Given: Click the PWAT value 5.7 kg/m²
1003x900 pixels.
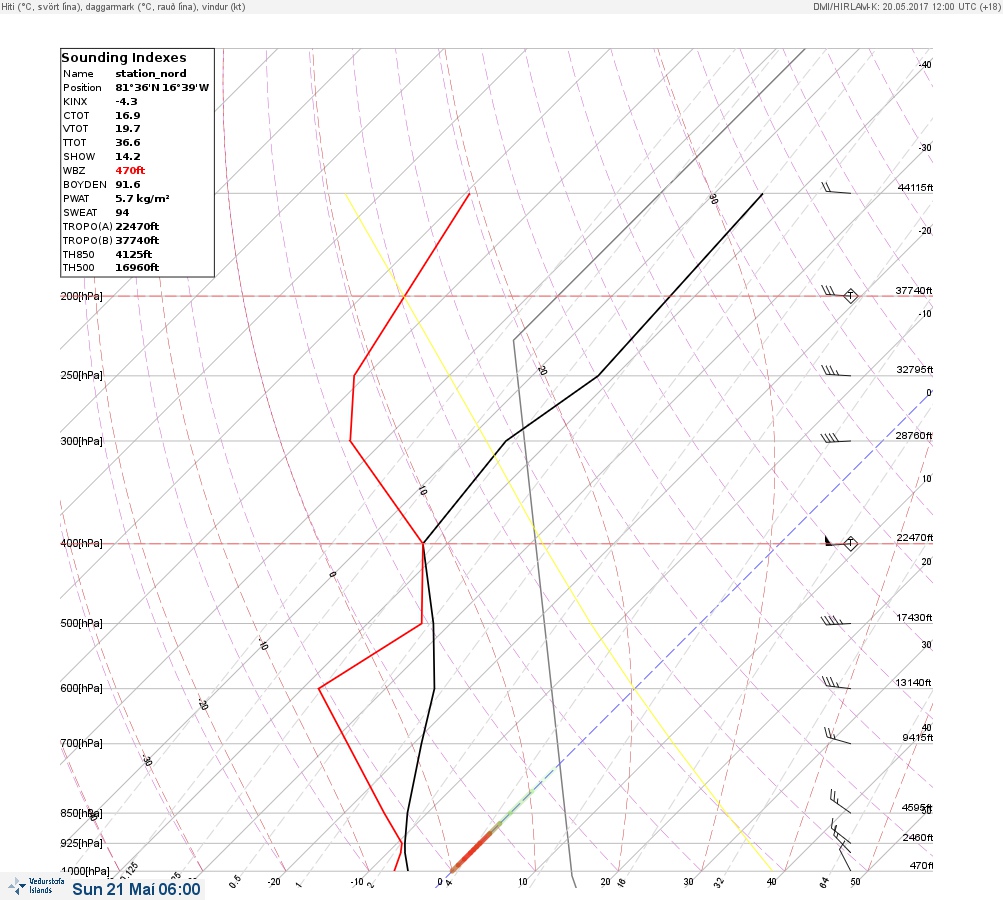Looking at the screenshot, I should coord(142,198).
